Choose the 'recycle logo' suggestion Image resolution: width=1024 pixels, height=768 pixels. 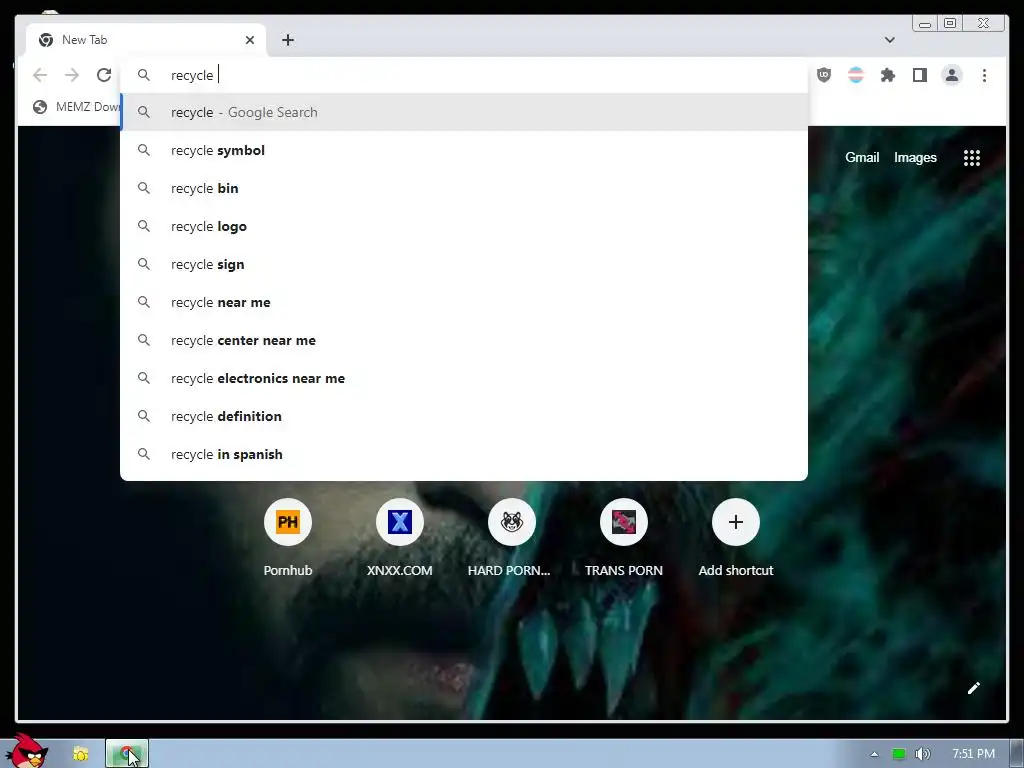pos(464,226)
